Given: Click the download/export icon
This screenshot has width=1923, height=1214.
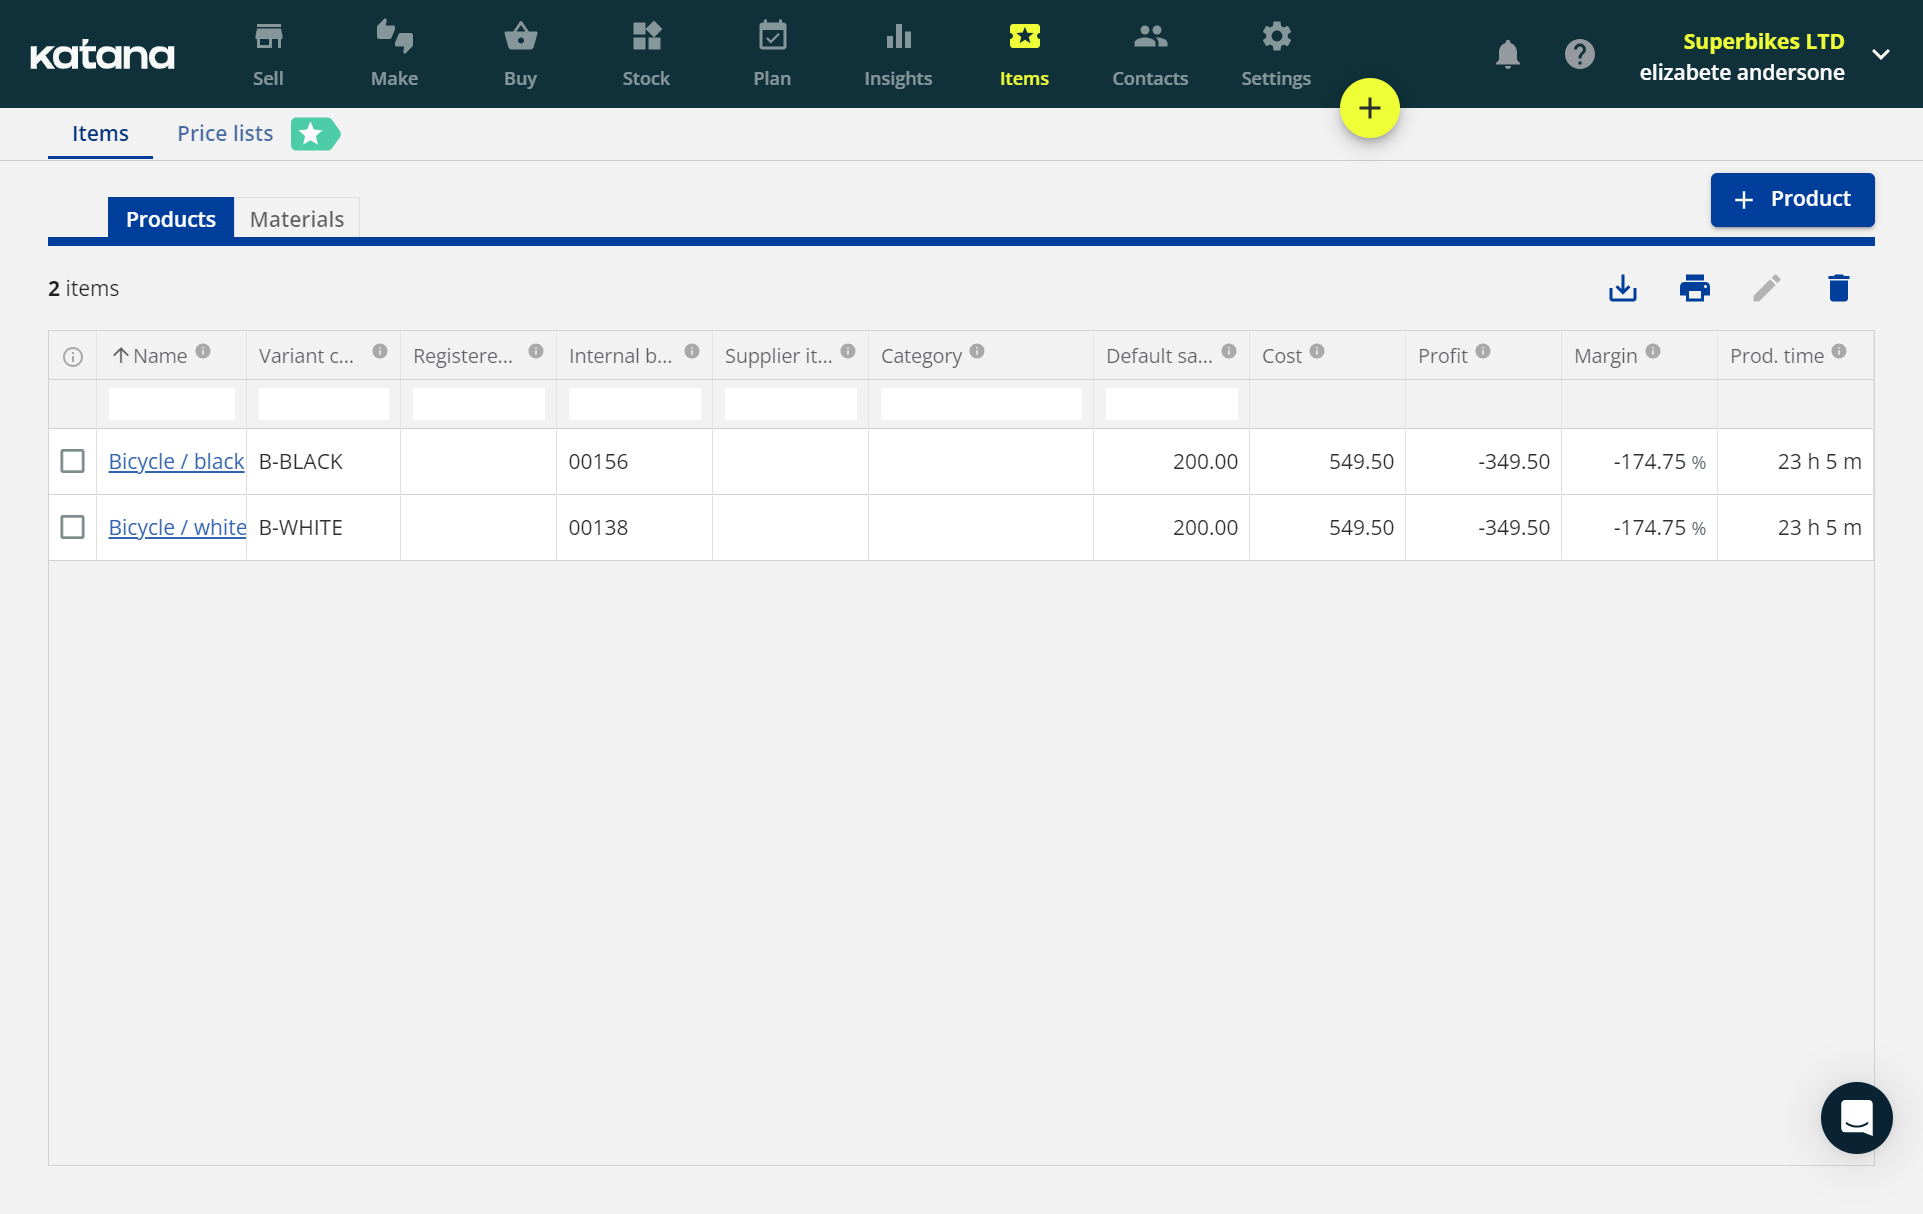Looking at the screenshot, I should (1622, 288).
